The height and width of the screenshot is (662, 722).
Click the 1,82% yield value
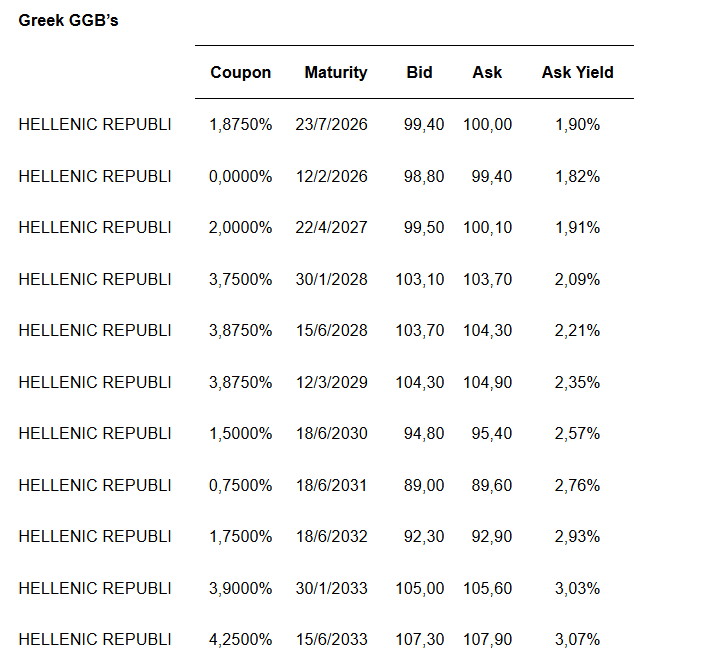[x=577, y=176]
